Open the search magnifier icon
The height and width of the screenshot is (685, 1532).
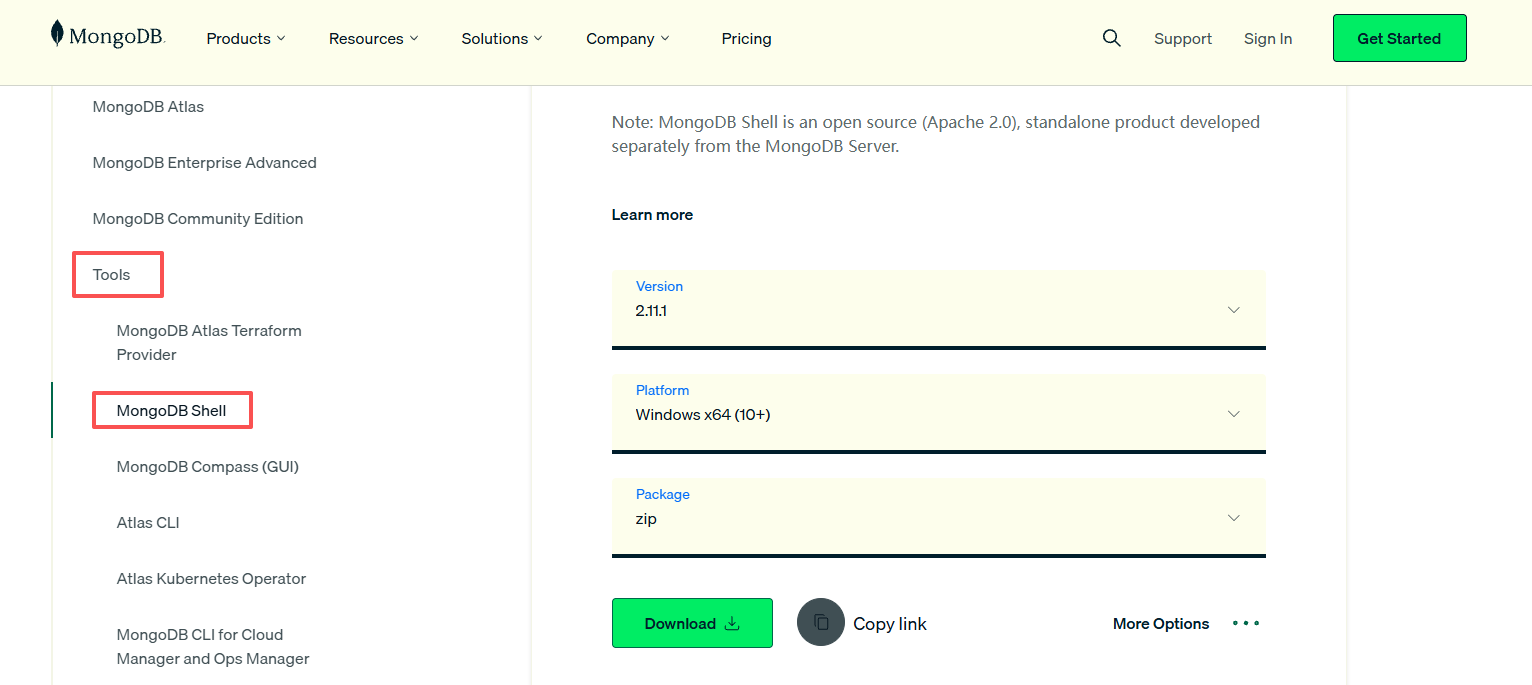1111,38
